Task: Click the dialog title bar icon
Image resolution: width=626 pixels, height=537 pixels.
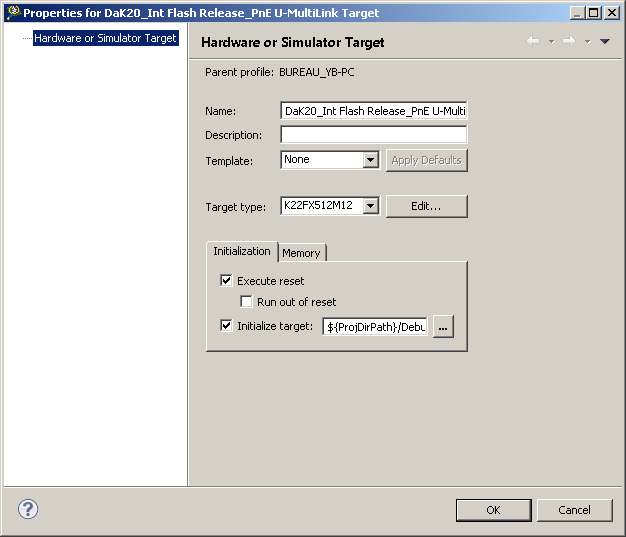Action: (x=13, y=12)
